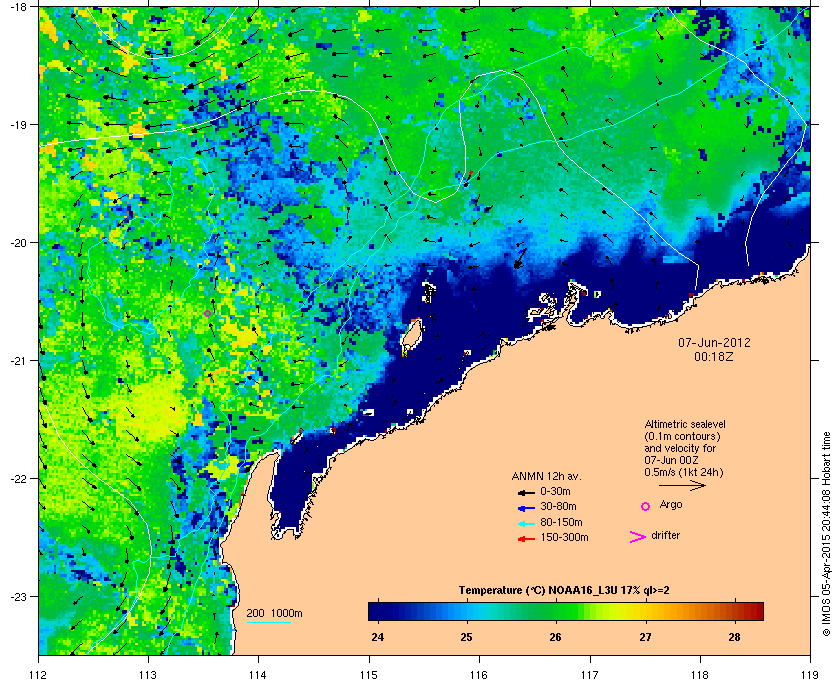Click the magenta drifter symbol in legend
Image resolution: width=840 pixels, height=680 pixels.
click(637, 537)
